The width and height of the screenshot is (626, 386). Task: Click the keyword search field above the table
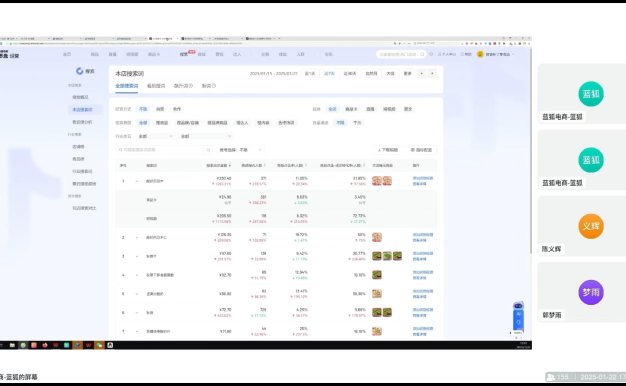(164, 150)
